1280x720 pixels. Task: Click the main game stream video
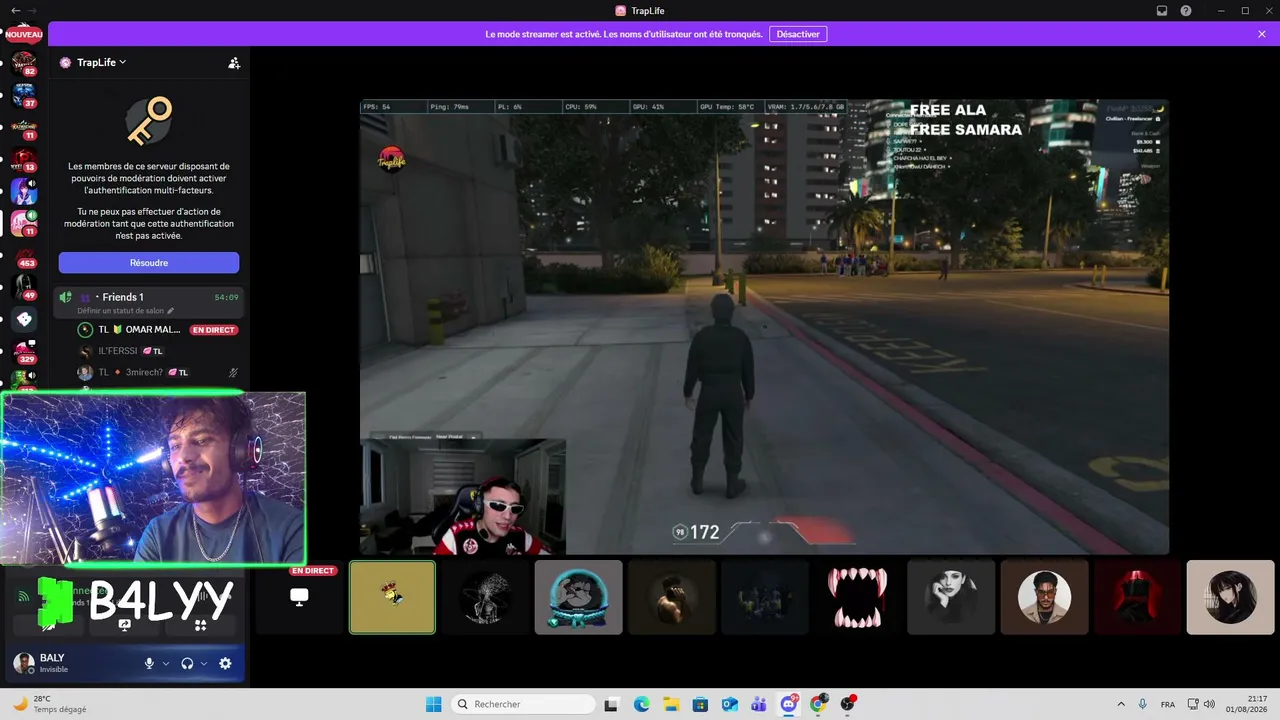pyautogui.click(x=764, y=327)
